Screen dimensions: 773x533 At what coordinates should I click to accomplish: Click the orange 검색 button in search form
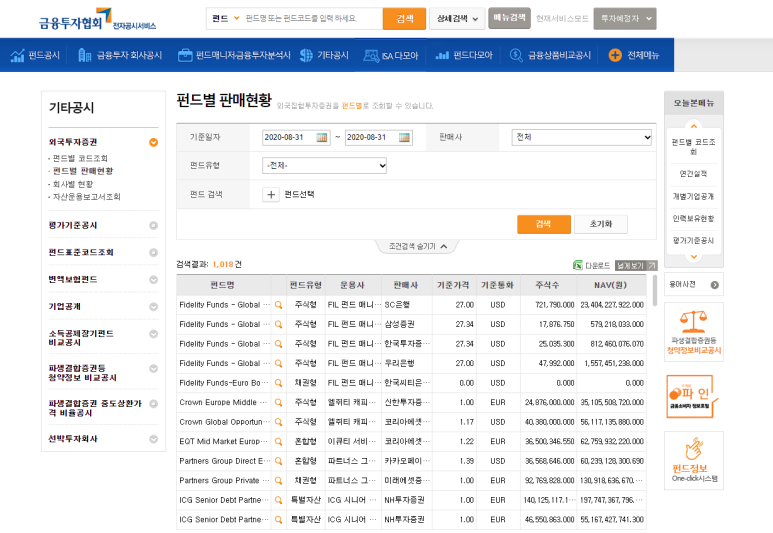544,224
